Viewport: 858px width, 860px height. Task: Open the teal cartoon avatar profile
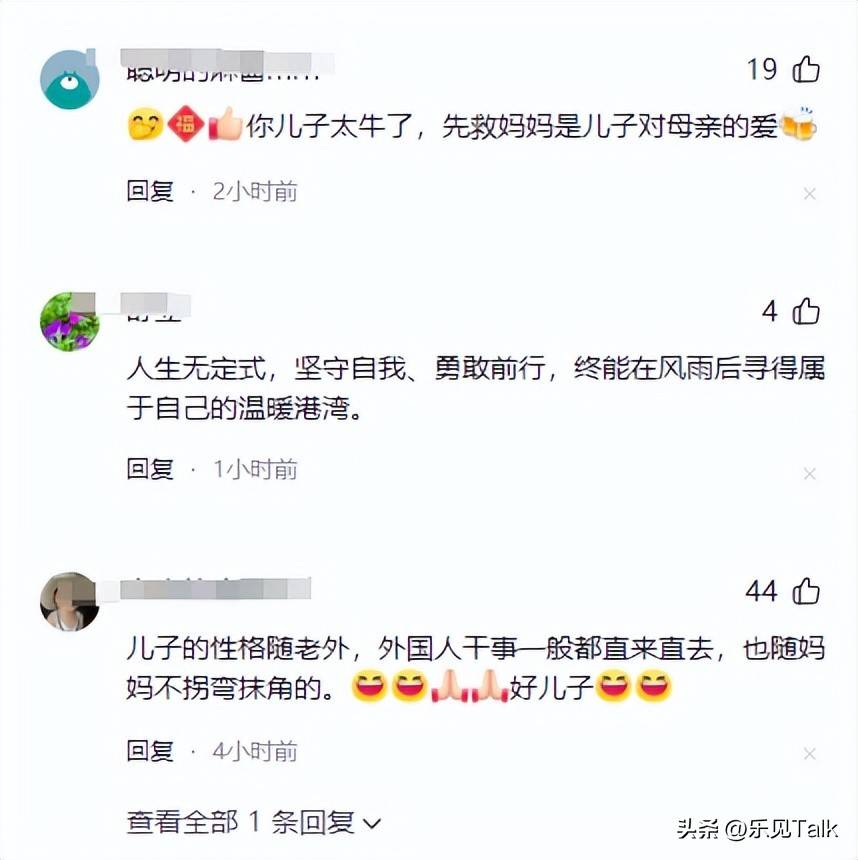pyautogui.click(x=70, y=79)
